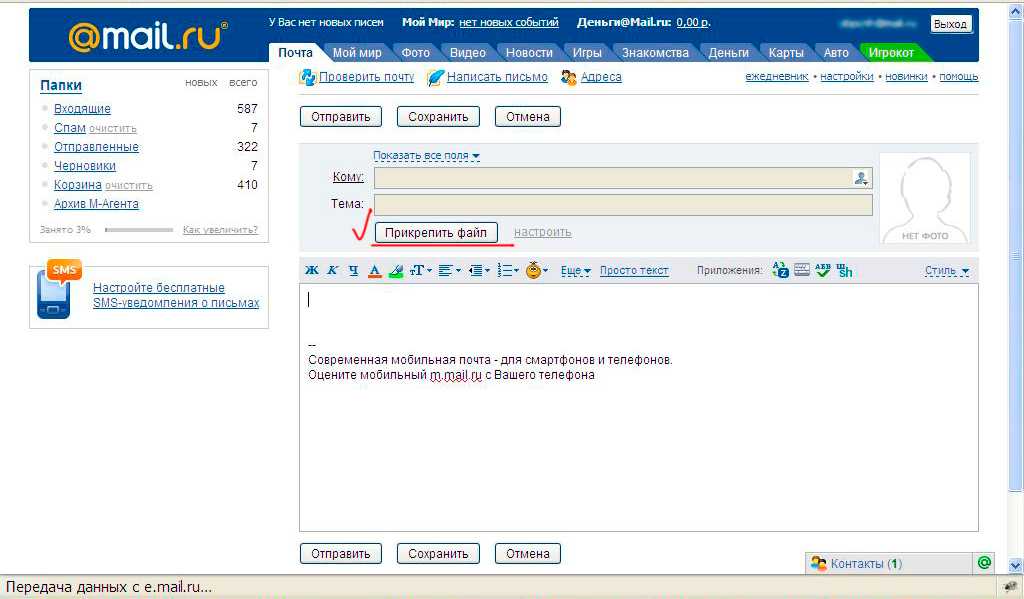The width and height of the screenshot is (1024, 599).
Task: Open the Мой мир tab
Action: point(357,52)
